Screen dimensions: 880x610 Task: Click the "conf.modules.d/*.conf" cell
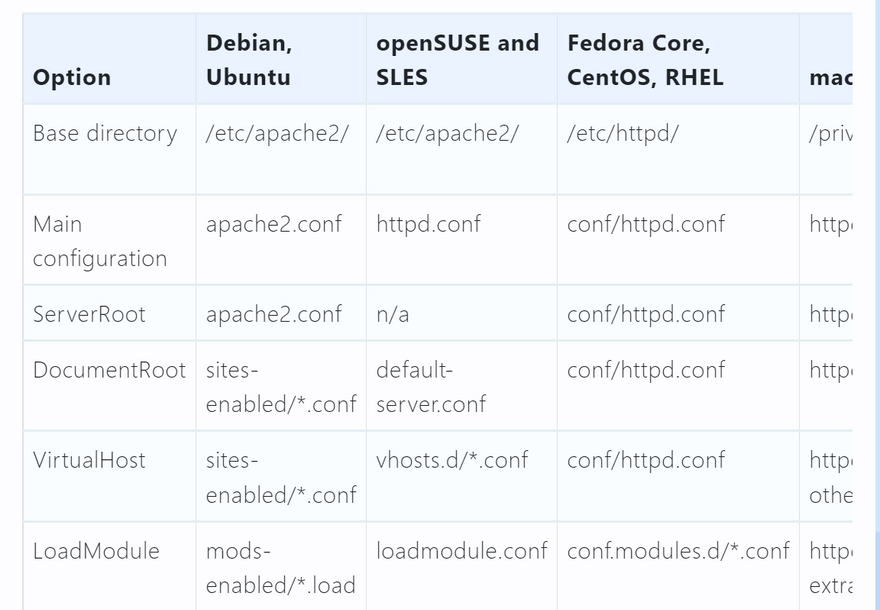pos(677,551)
